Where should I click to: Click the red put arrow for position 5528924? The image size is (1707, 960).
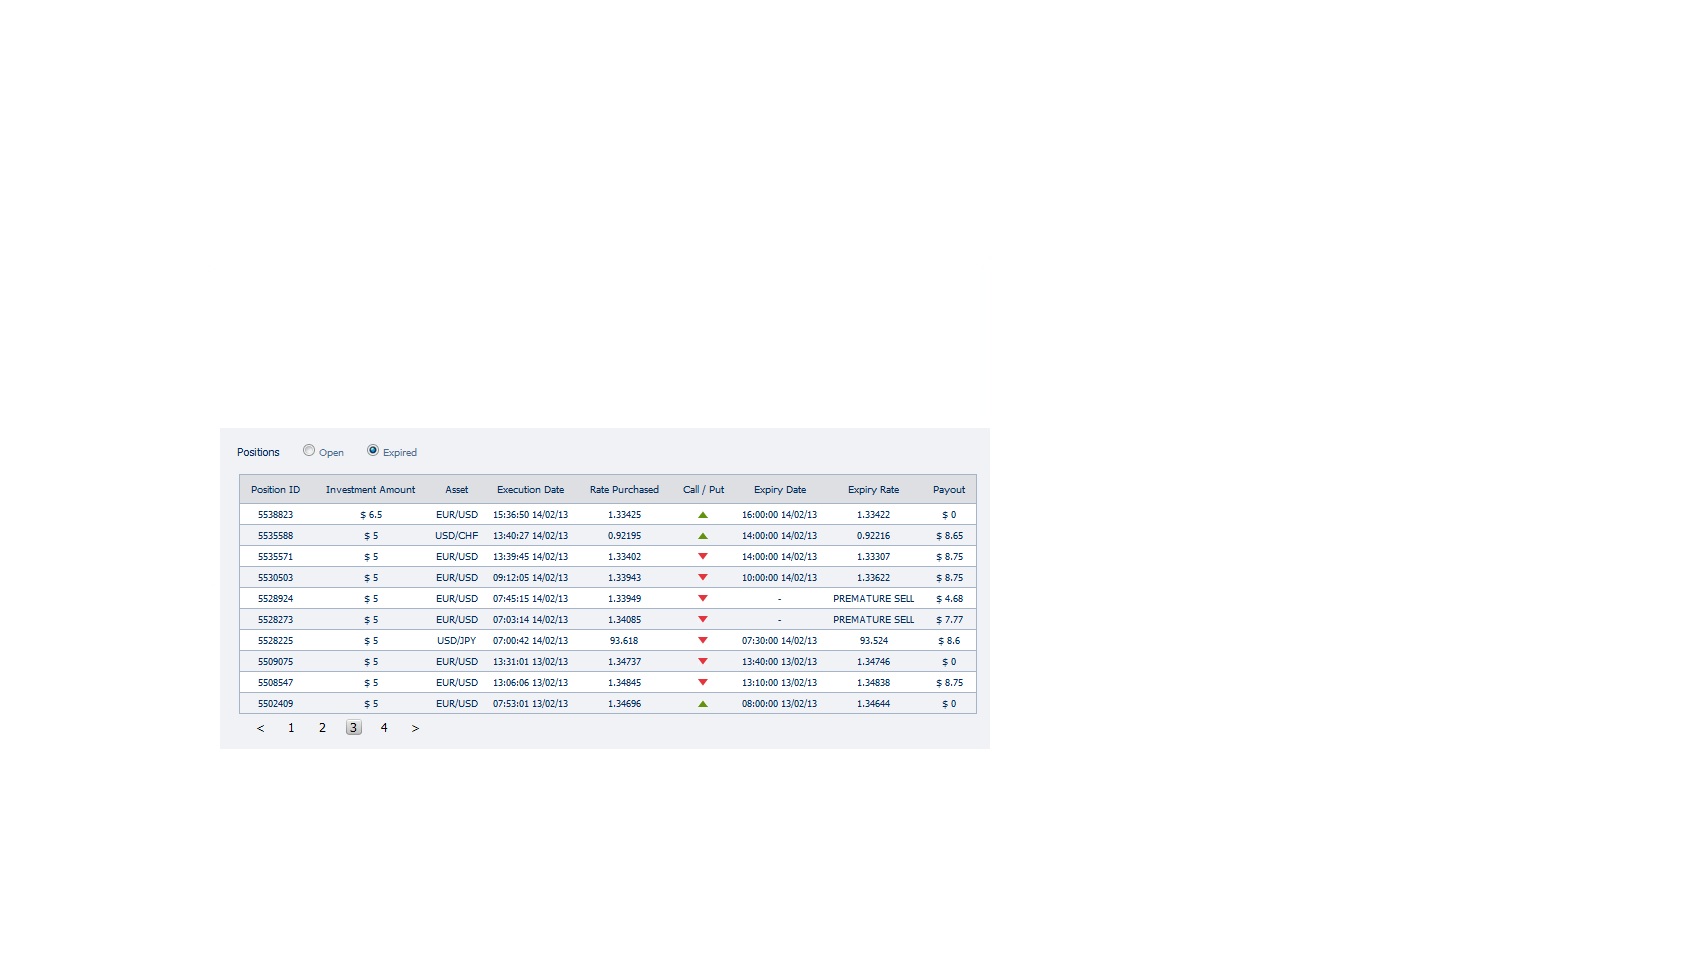pyautogui.click(x=703, y=599)
